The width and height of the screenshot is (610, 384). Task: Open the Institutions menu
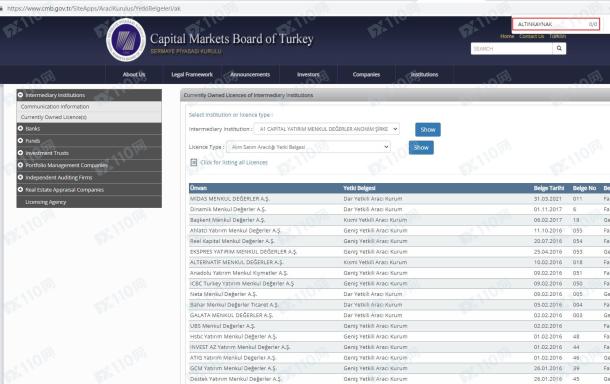pos(424,74)
